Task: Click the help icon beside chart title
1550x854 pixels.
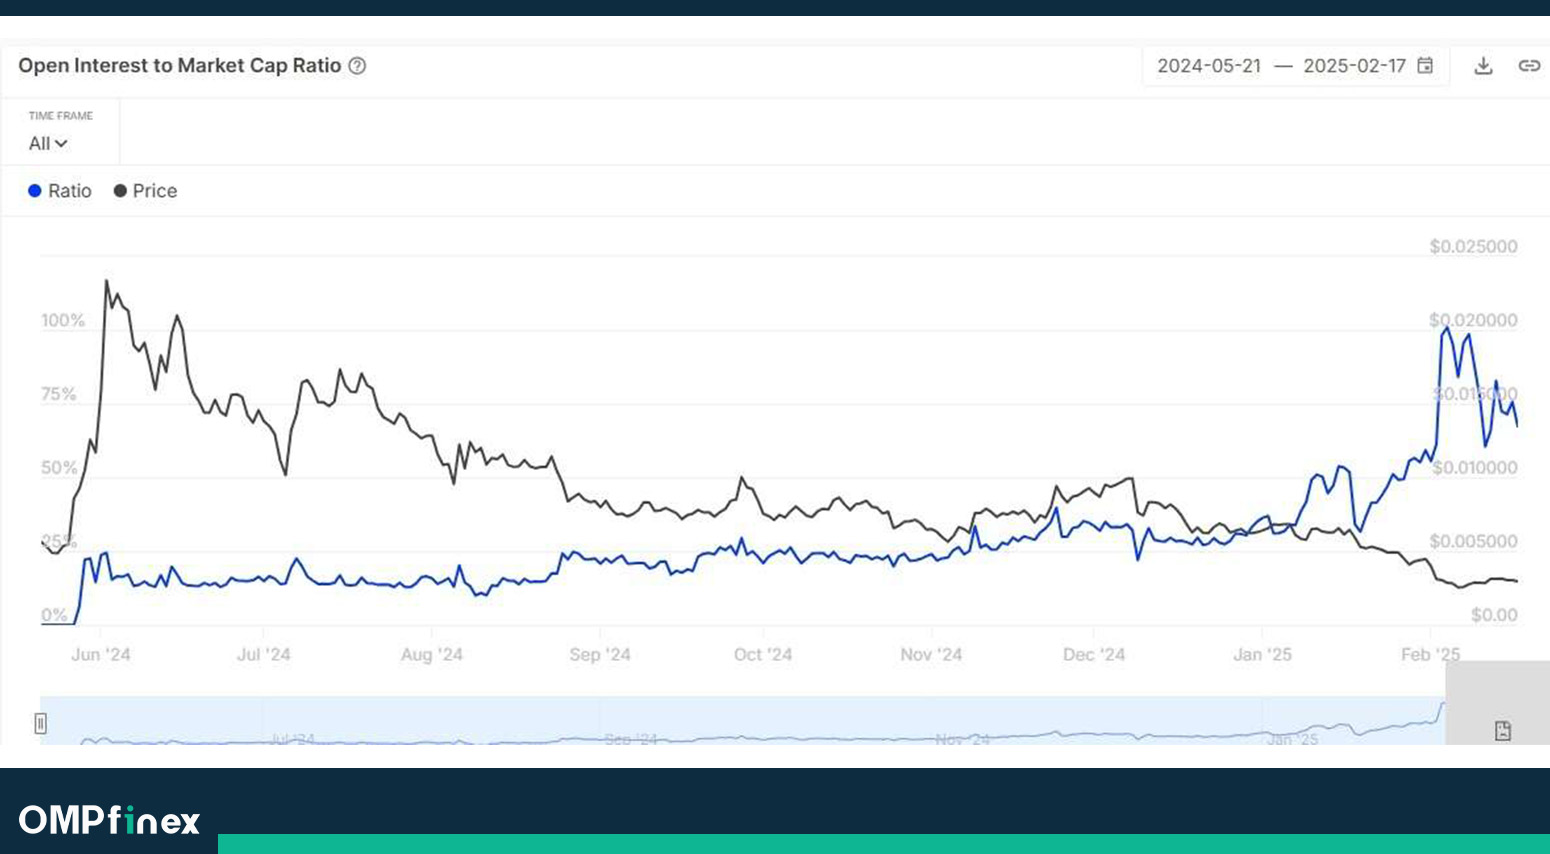Action: coord(357,66)
